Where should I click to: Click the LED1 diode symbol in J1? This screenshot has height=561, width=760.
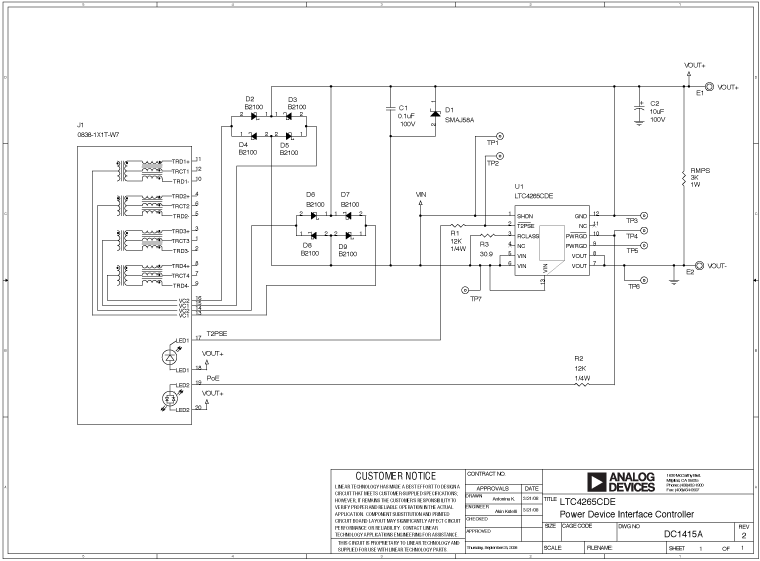pyautogui.click(x=169, y=357)
